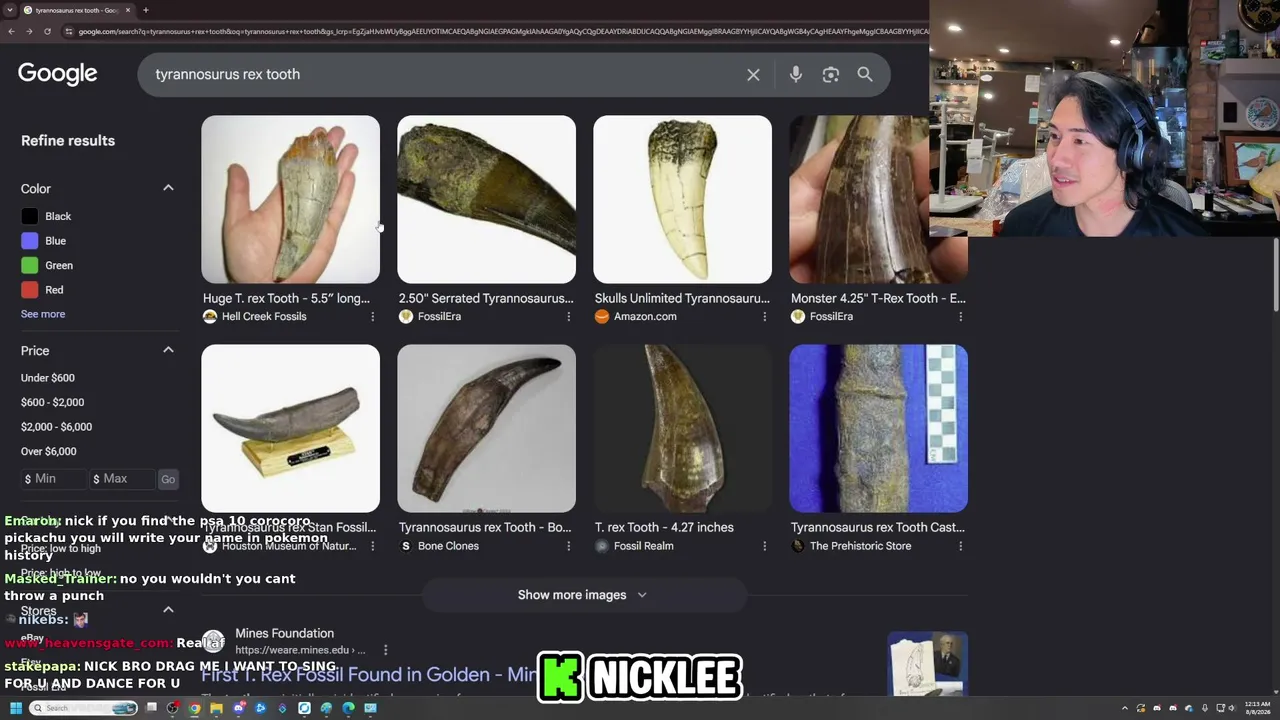
Task: Open First T. Rex Fossil Found in Golden link
Action: point(369,675)
